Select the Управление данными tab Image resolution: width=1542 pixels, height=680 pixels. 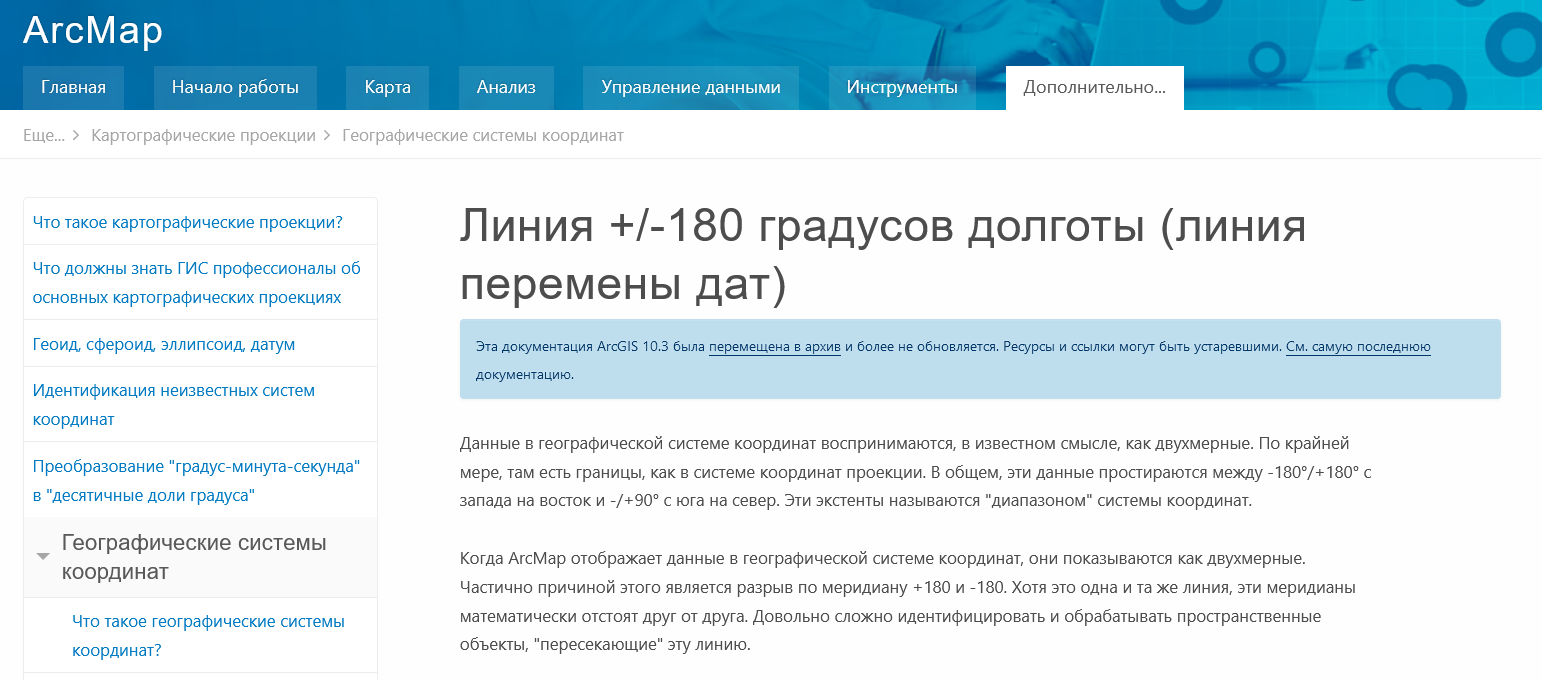691,88
